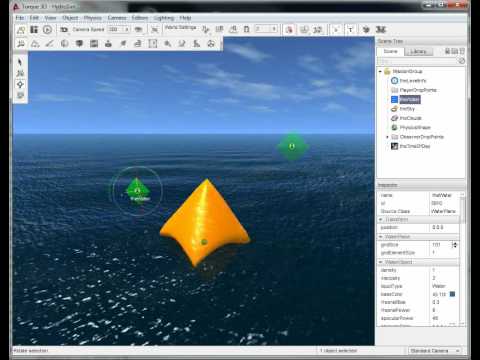This screenshot has width=480, height=360.
Task: Select theLevelInfo in scene tree
Action: point(413,81)
